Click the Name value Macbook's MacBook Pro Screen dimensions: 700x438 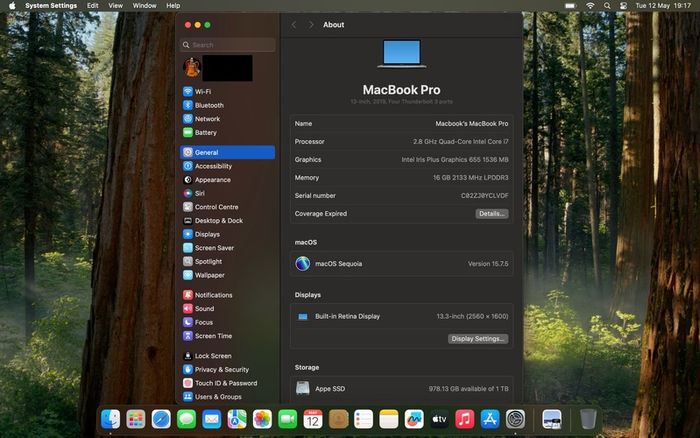pos(471,124)
